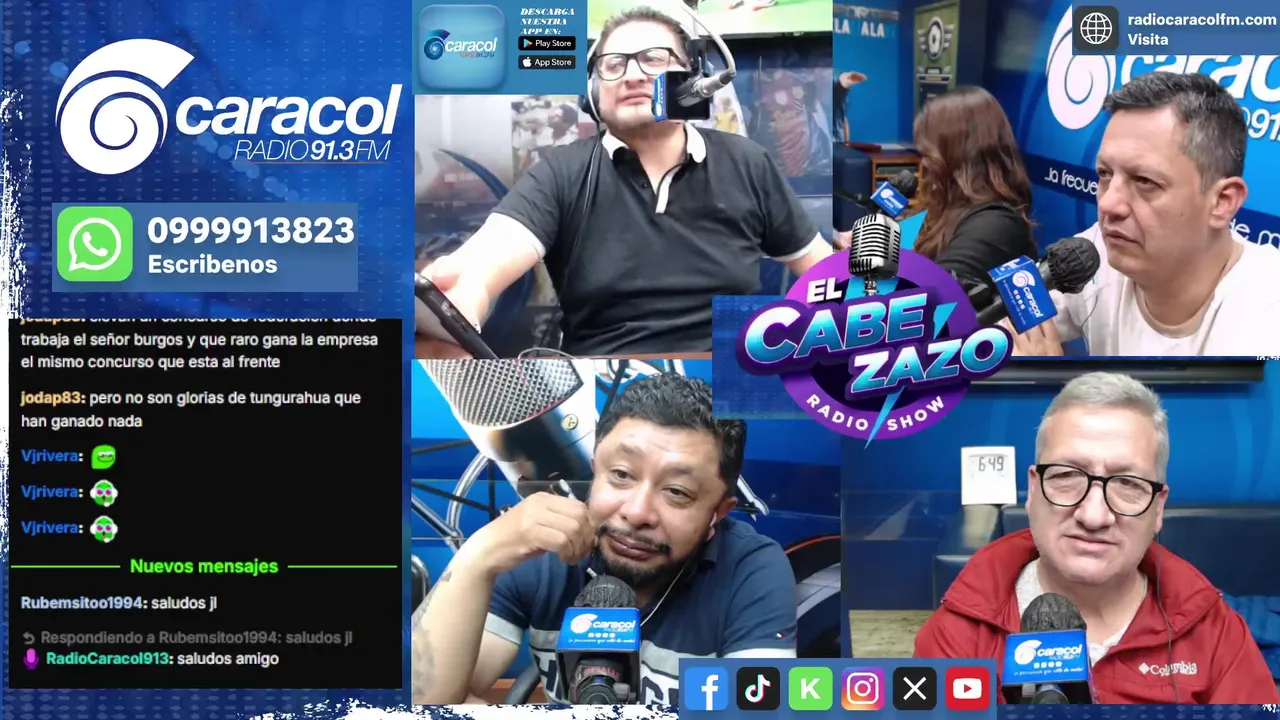
Task: Select the 'Nuevos mensajes' chat divider label
Action: click(204, 566)
